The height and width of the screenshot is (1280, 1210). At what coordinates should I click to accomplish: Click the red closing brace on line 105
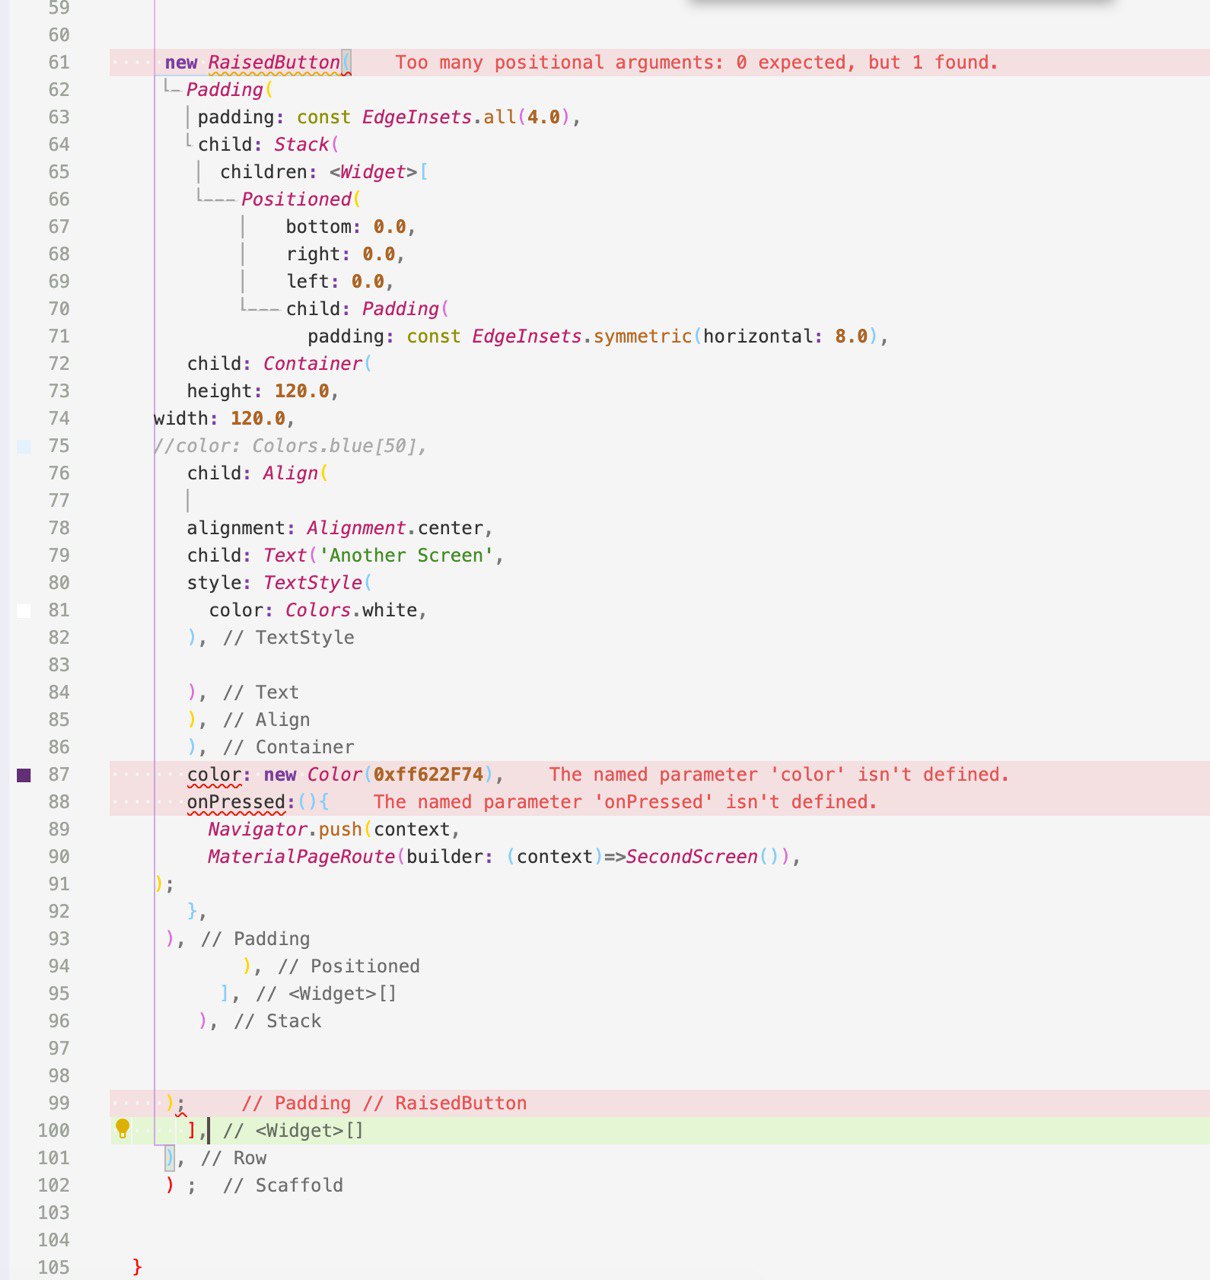point(137,1268)
